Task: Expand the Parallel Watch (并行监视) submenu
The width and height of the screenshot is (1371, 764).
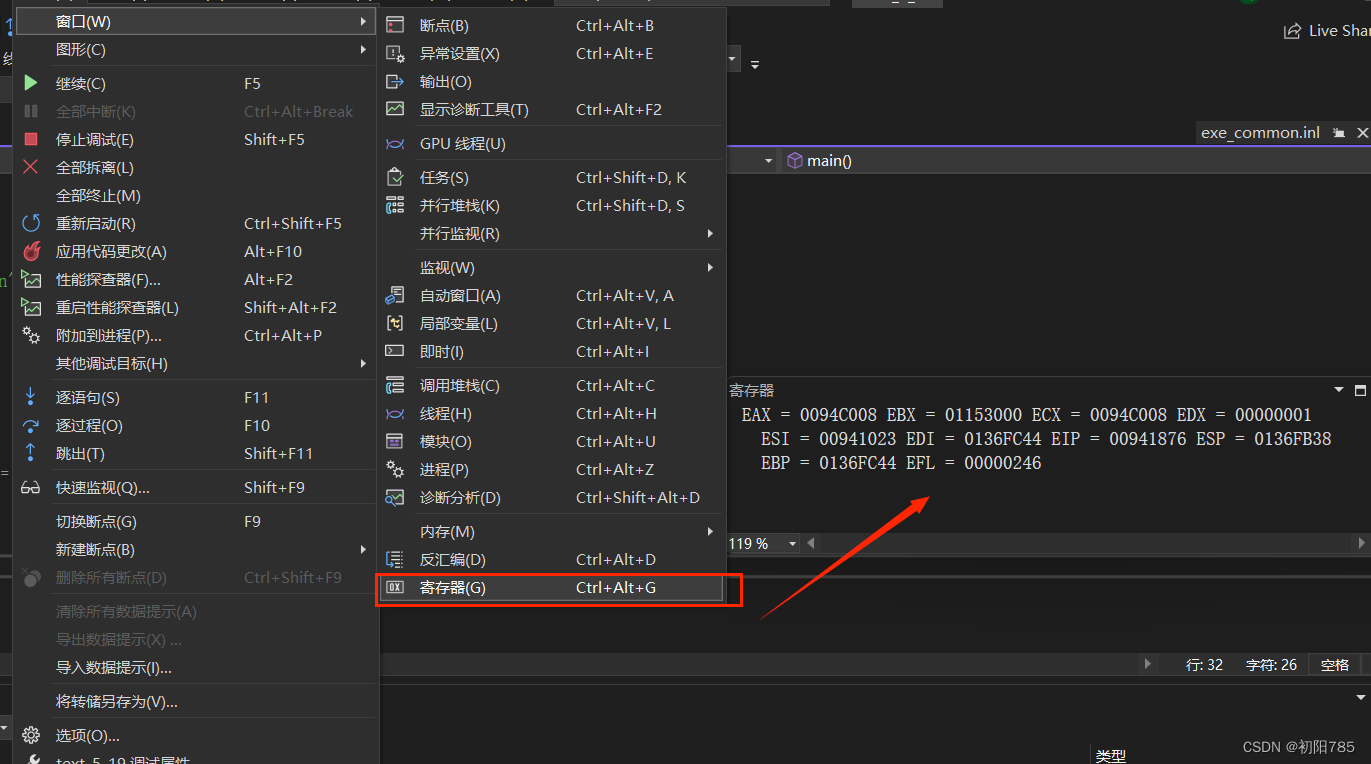Action: [x=550, y=233]
